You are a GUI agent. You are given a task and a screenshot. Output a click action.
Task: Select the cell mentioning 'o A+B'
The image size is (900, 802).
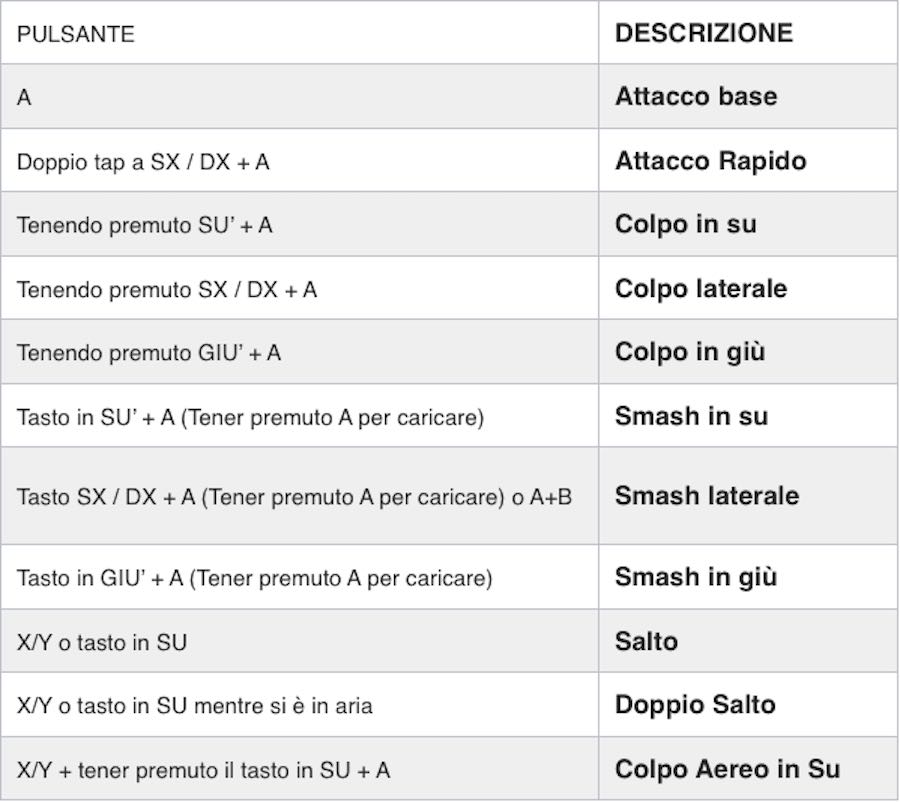pyautogui.click(x=300, y=496)
